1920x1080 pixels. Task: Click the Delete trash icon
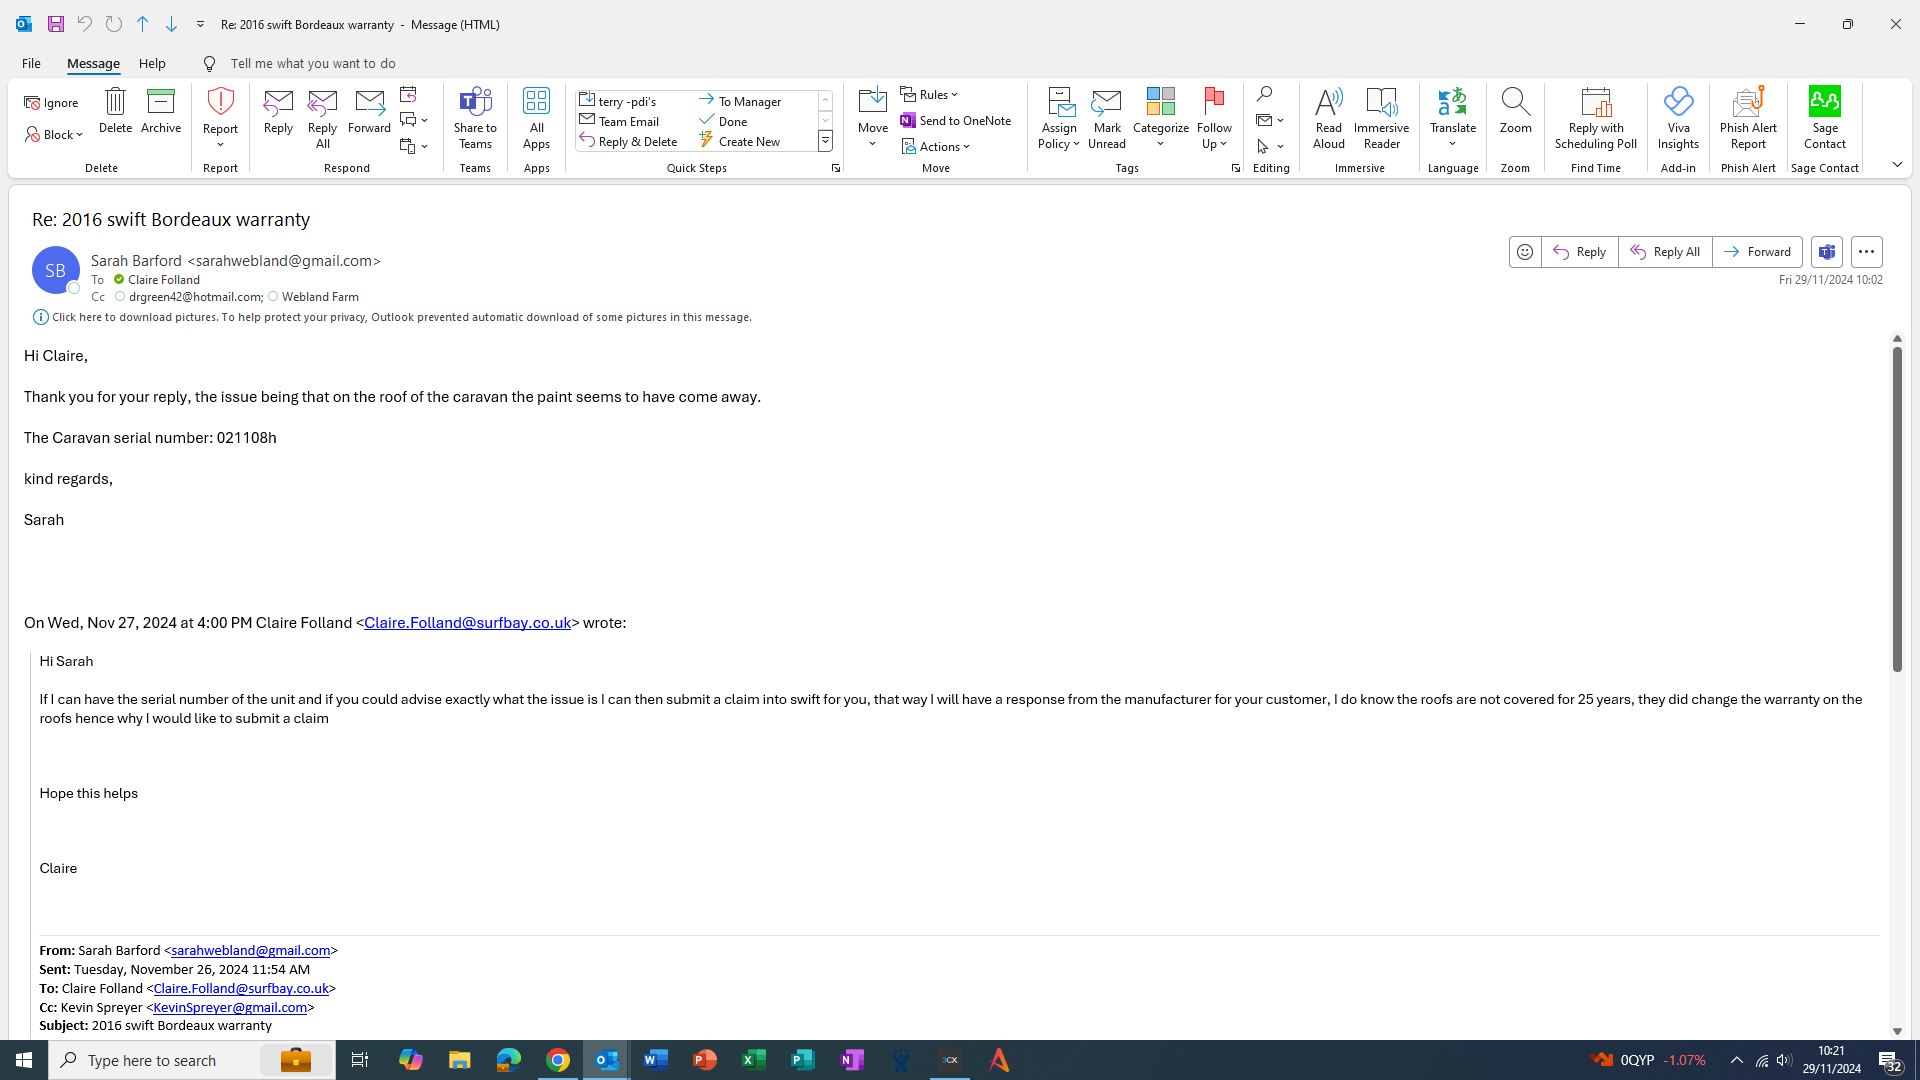[x=115, y=102]
